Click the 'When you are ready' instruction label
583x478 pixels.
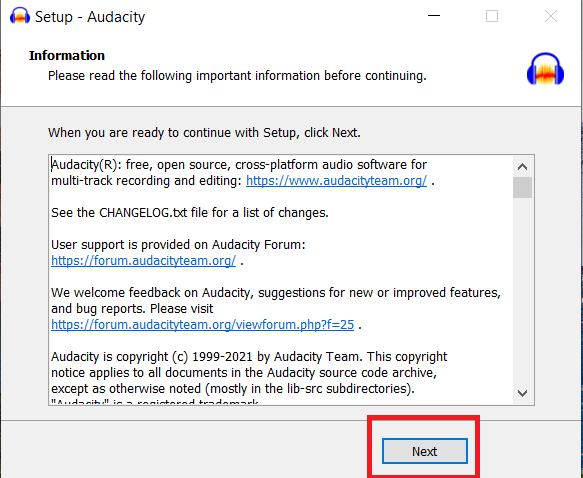(204, 133)
